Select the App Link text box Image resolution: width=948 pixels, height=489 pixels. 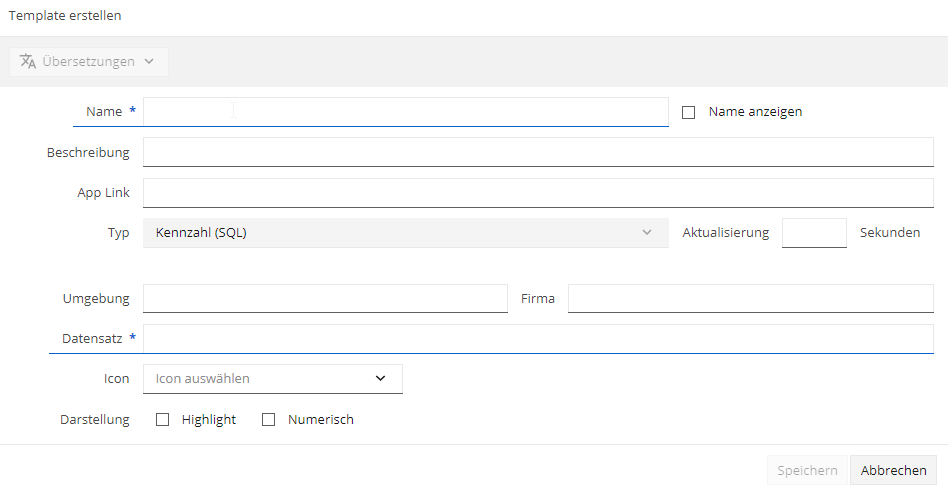point(538,193)
